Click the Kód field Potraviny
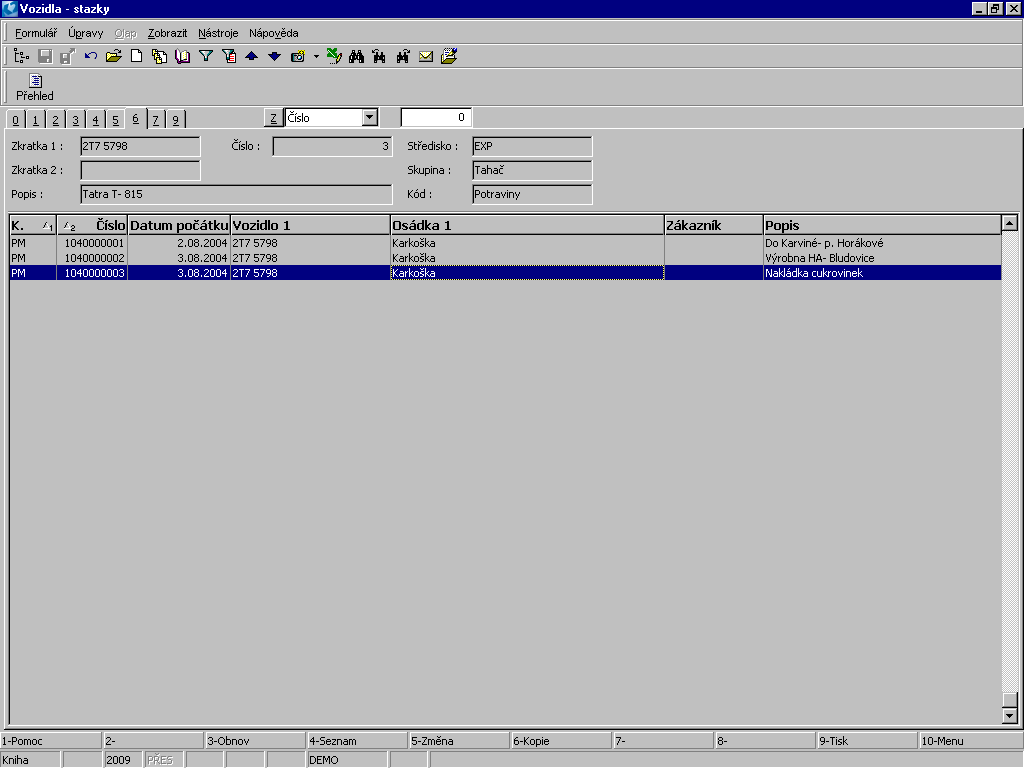This screenshot has width=1024, height=768. point(532,195)
